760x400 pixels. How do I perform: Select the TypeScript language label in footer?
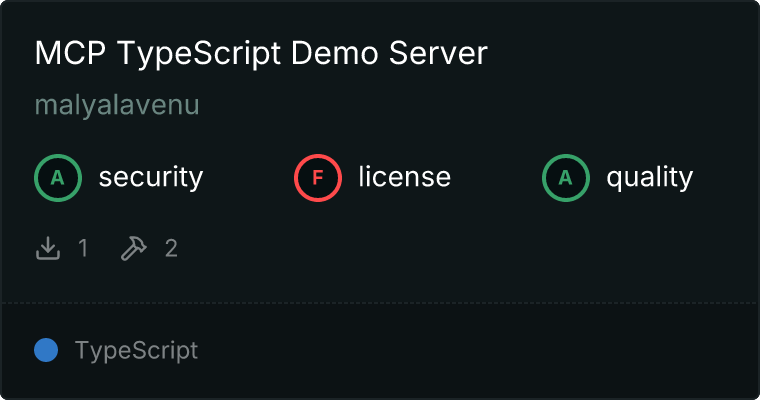[136, 351]
